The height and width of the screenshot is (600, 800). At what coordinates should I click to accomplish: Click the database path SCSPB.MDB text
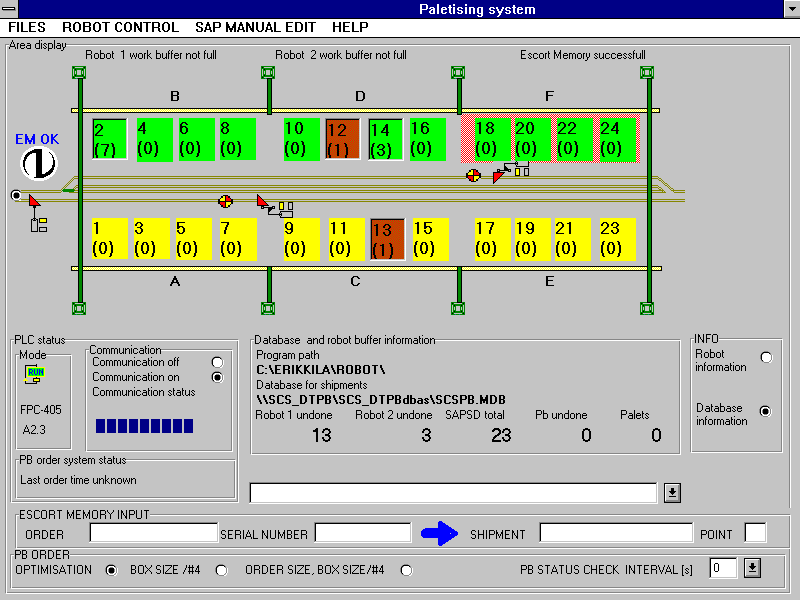pos(381,399)
